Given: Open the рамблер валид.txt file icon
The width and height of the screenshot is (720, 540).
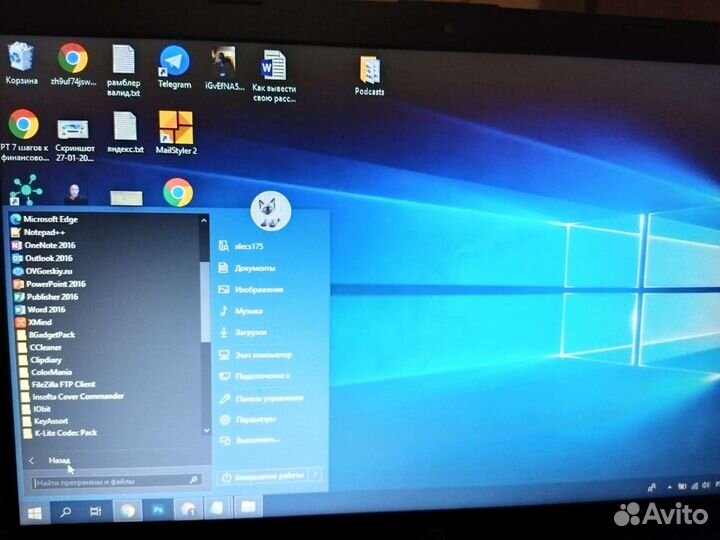Looking at the screenshot, I should tap(124, 70).
